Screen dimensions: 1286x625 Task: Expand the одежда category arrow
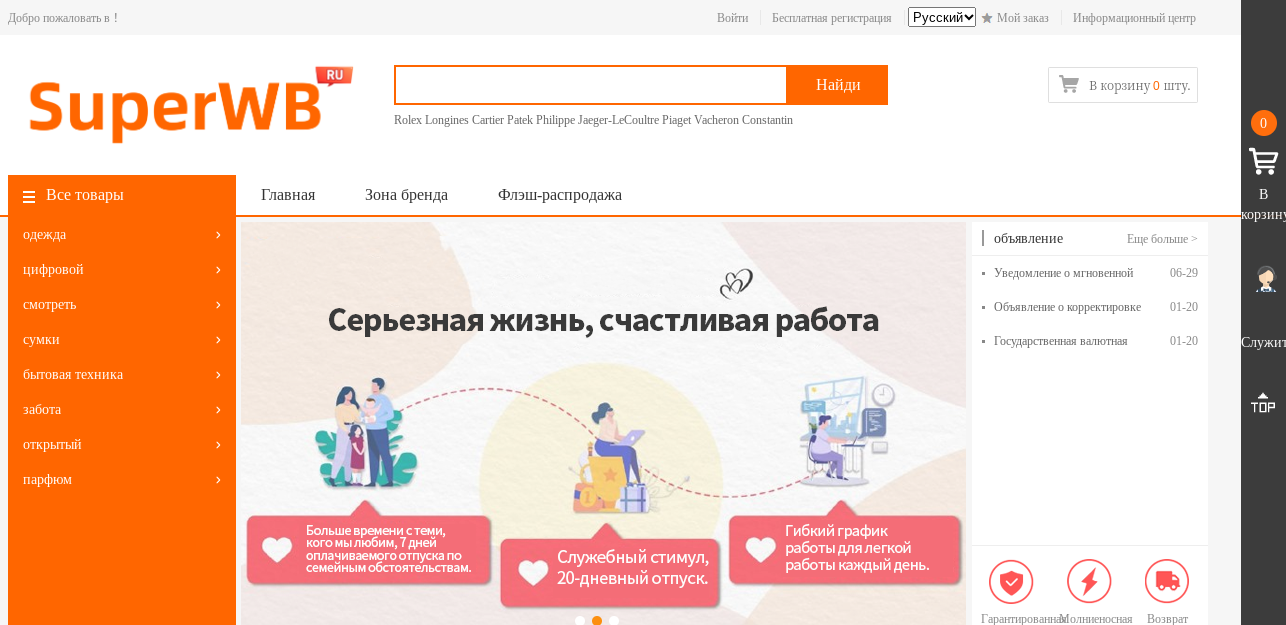click(x=218, y=234)
